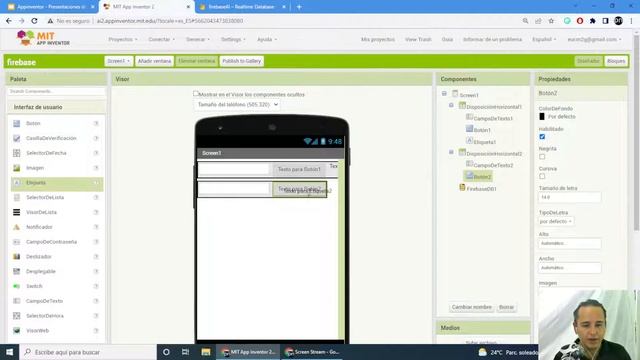Pick the SelectorDeFecha palette icon
640x360 pixels.
coord(17,153)
